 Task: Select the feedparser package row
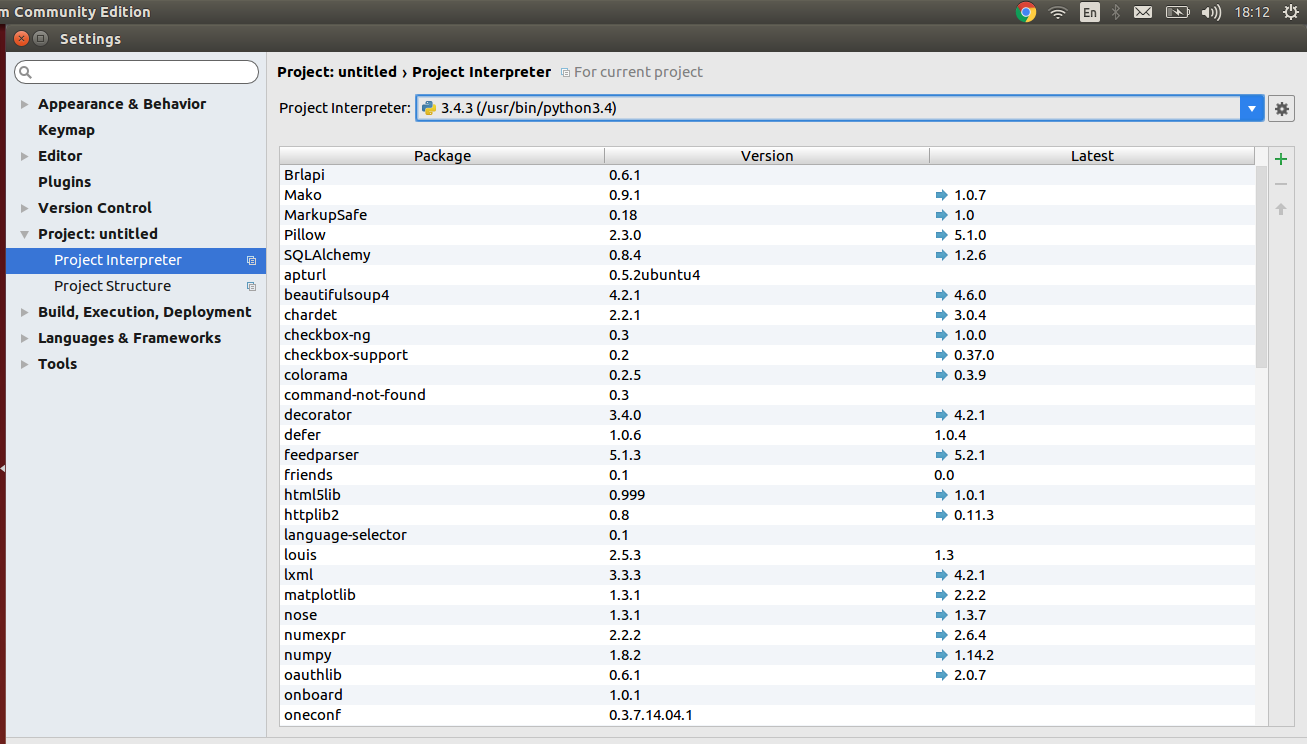point(767,455)
